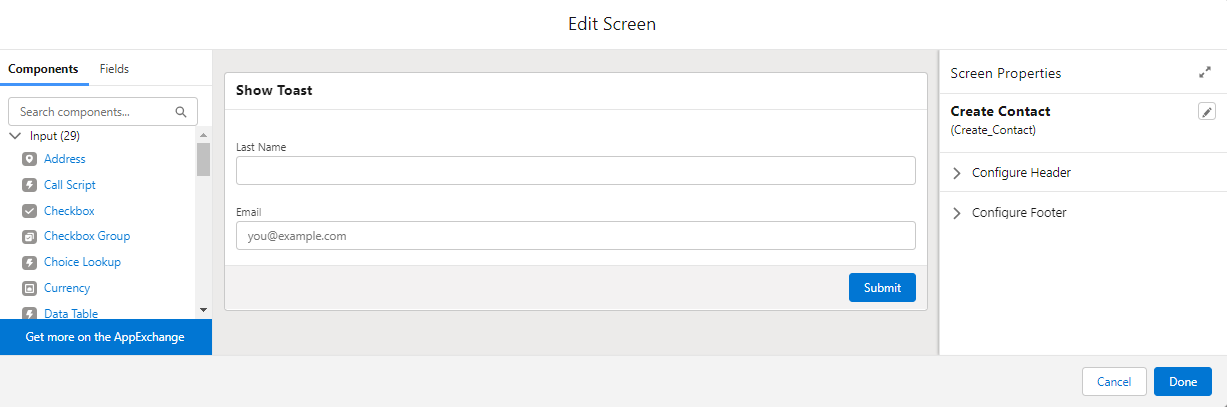Click the Email input field

[575, 236]
